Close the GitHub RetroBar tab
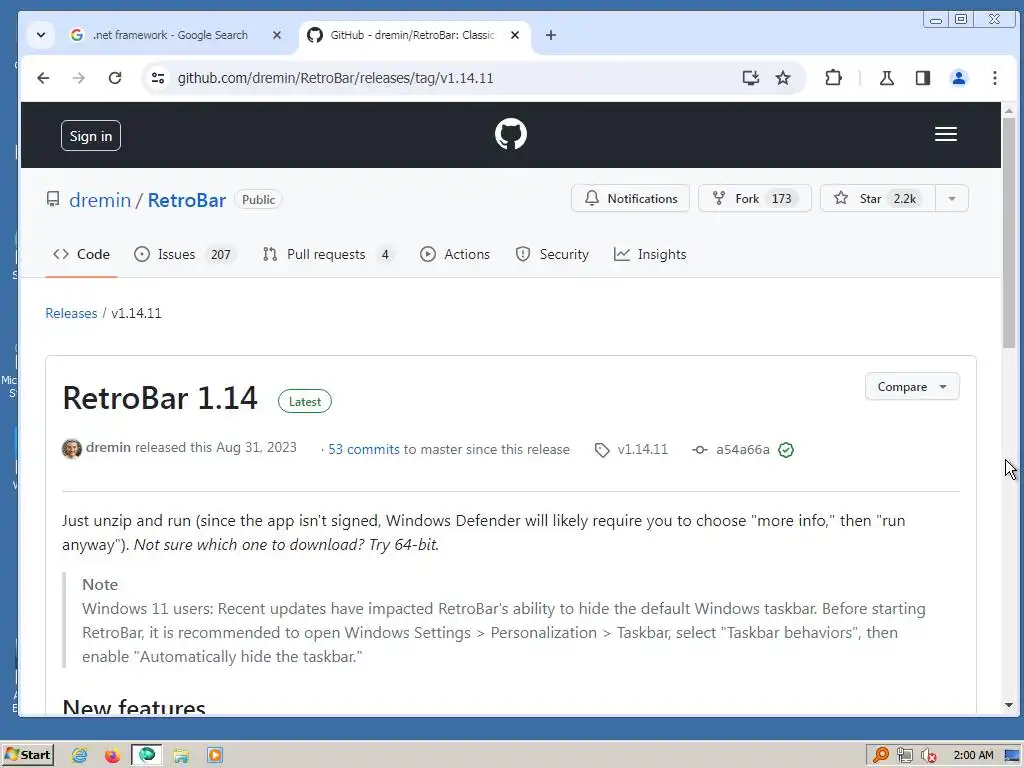1024x768 pixels. 515,35
